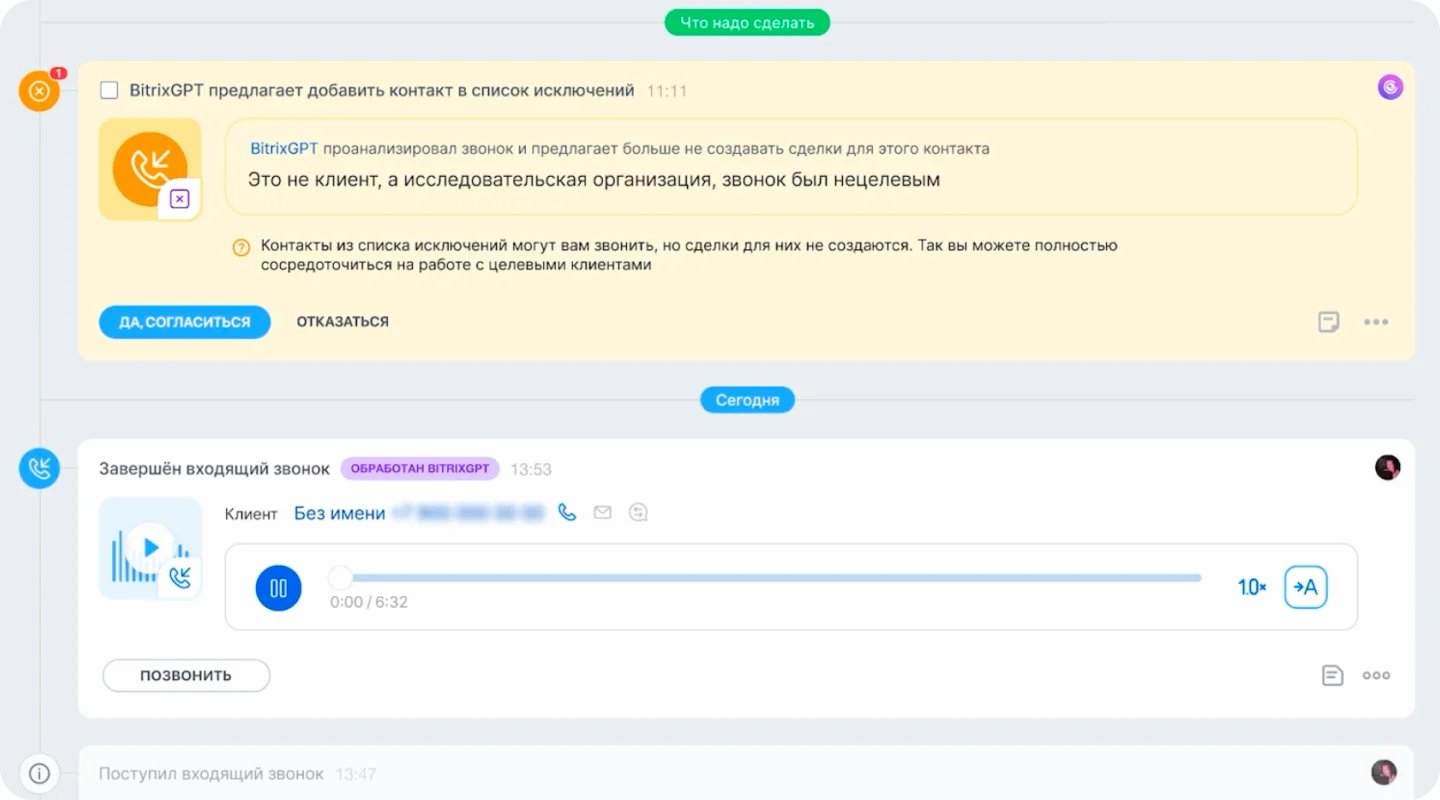The image size is (1440, 800).
Task: Open the client link Без имени
Action: coord(340,513)
